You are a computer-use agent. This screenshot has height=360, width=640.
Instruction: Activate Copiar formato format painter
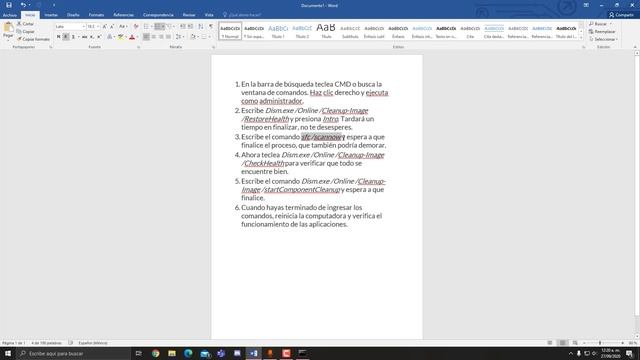click(x=33, y=39)
